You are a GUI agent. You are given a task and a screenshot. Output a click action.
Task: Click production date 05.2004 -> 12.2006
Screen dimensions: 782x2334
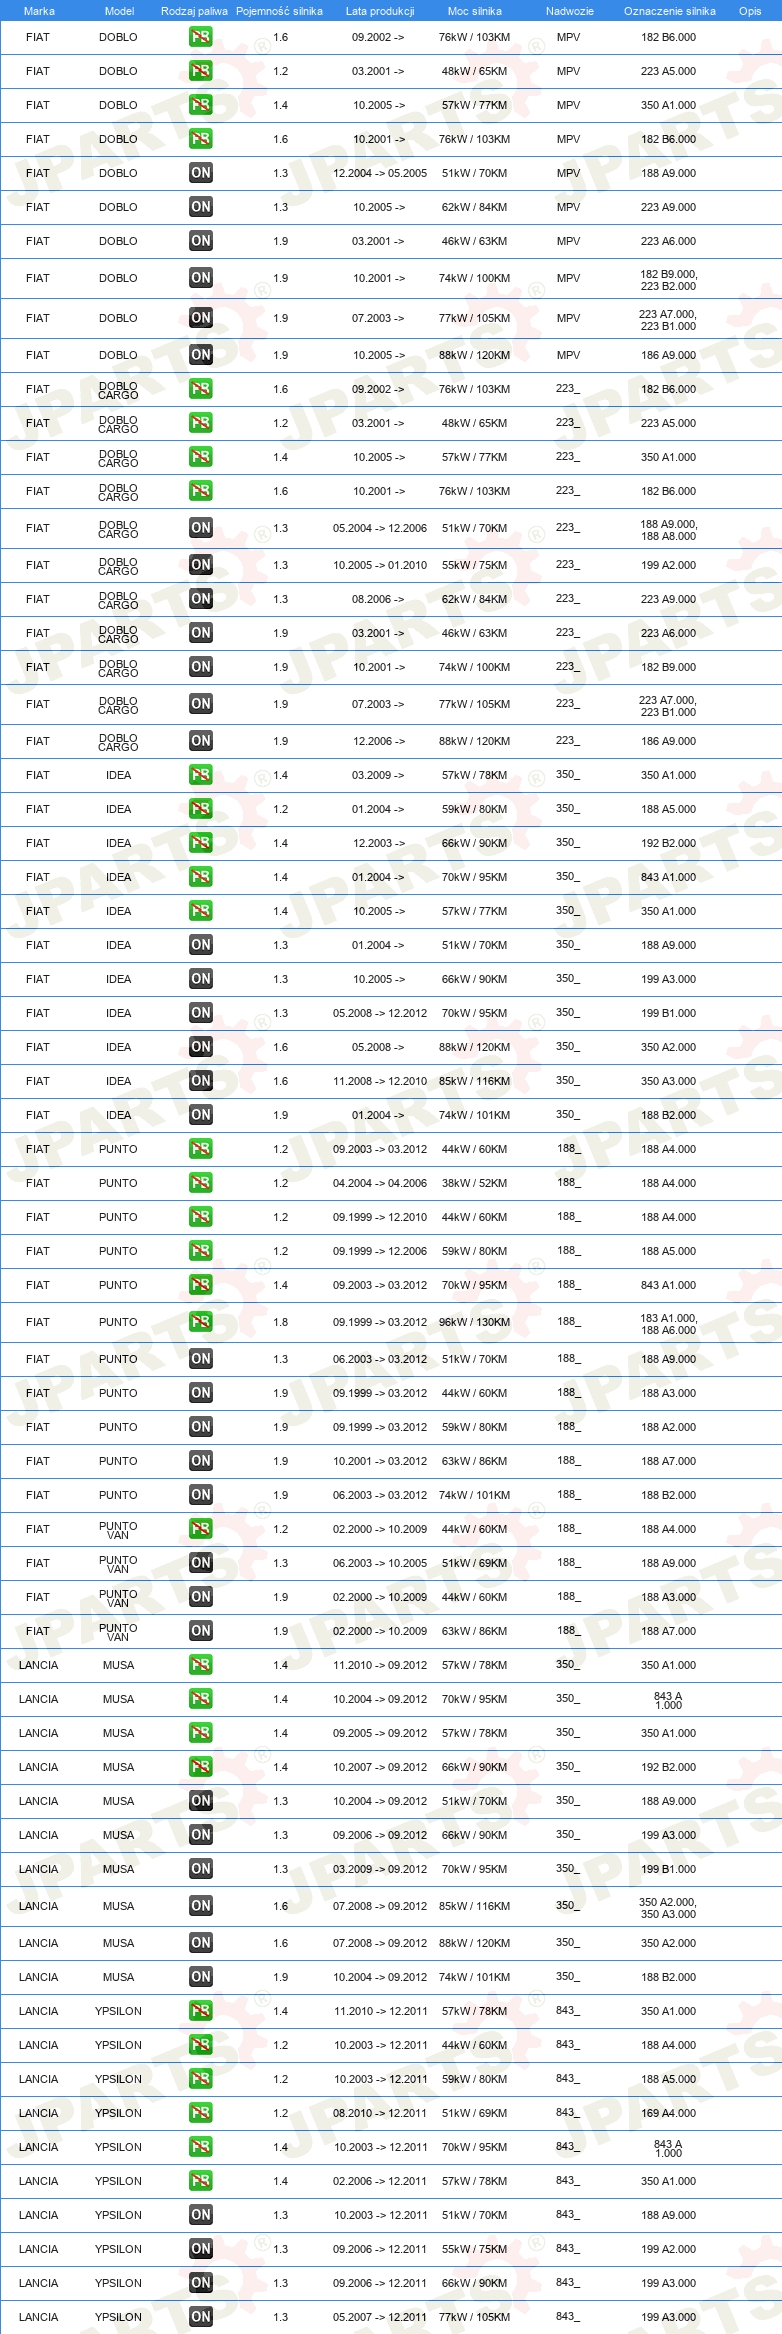(380, 528)
